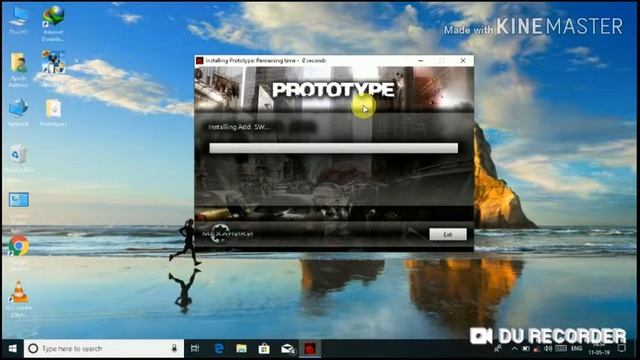Click the taskbar clock and date
This screenshot has height=360, width=640.
tap(599, 349)
